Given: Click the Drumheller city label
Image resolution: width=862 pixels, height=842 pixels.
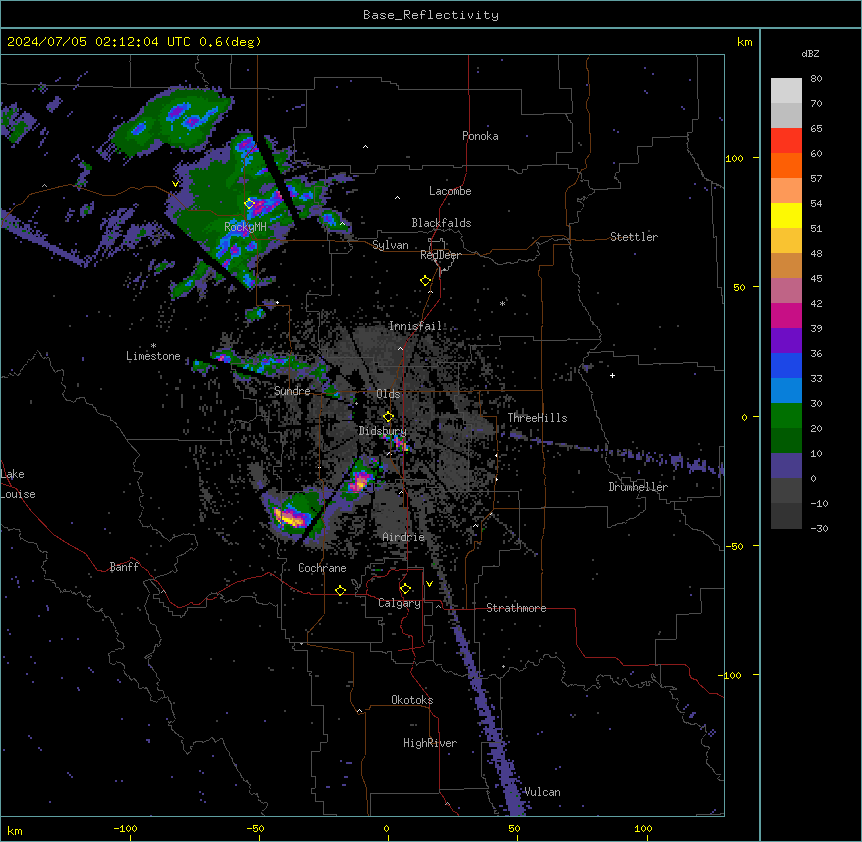Looking at the screenshot, I should pyautogui.click(x=638, y=487).
